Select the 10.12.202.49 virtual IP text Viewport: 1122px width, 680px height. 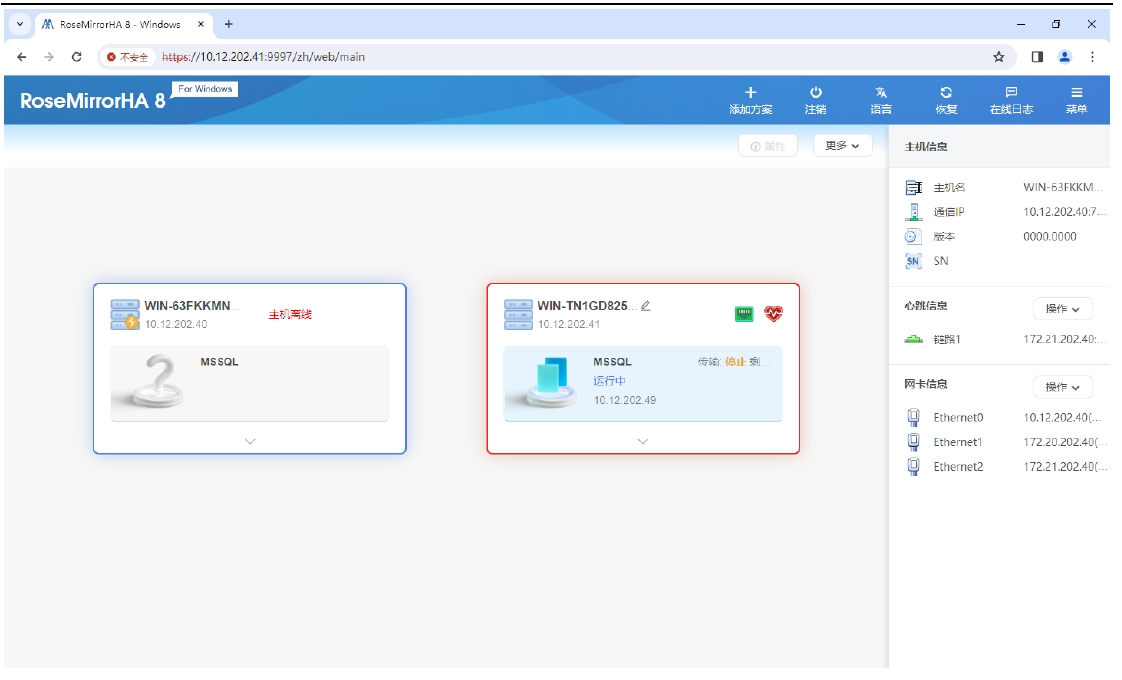(x=625, y=400)
